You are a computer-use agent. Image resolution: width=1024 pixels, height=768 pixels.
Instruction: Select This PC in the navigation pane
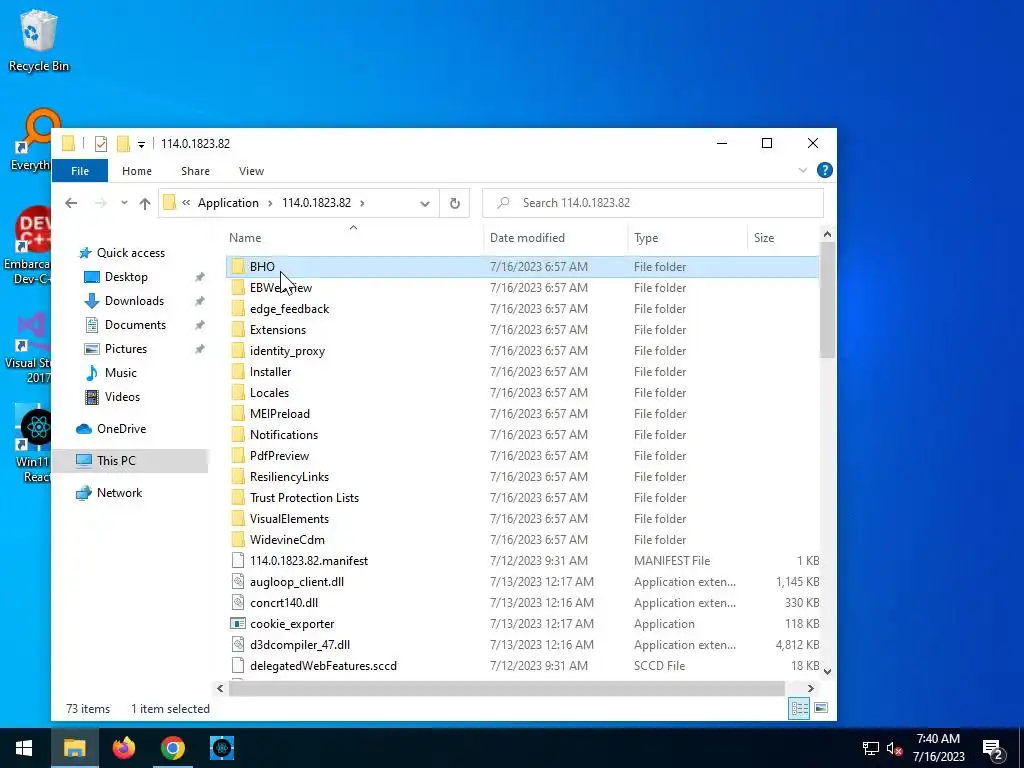(x=116, y=461)
